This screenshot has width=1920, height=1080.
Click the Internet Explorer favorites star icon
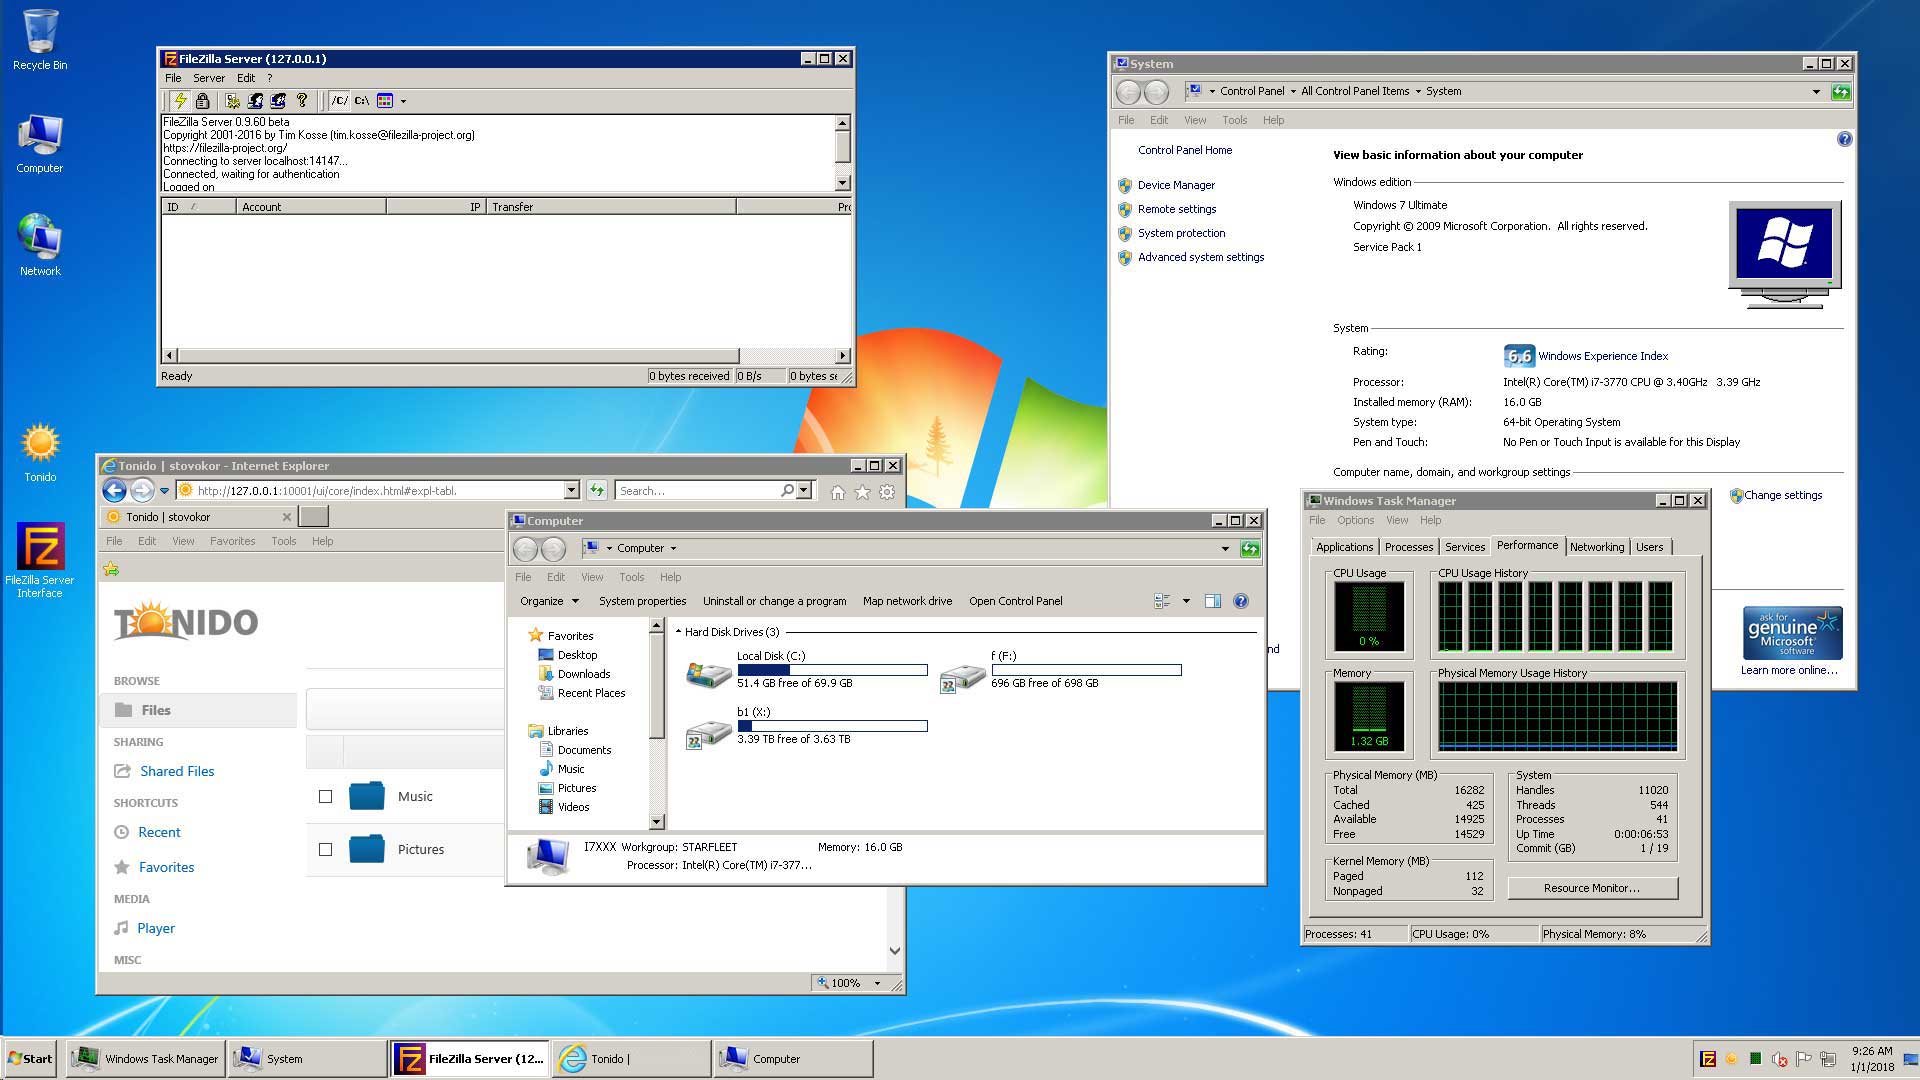click(x=862, y=492)
